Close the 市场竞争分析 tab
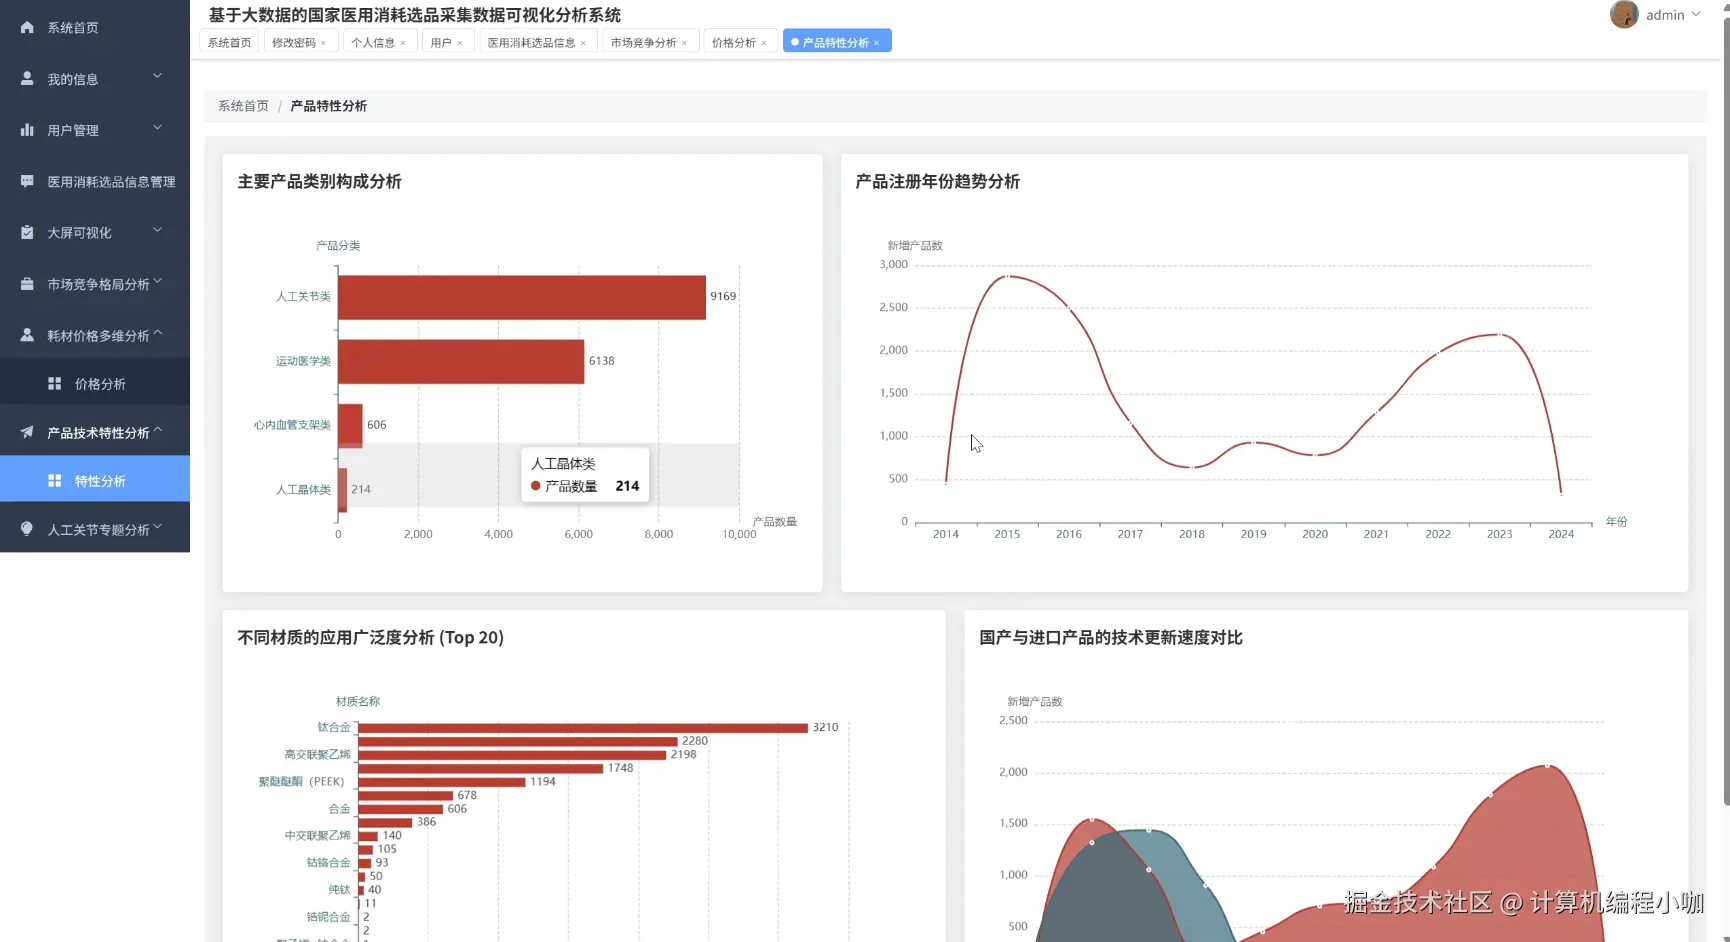 [684, 43]
